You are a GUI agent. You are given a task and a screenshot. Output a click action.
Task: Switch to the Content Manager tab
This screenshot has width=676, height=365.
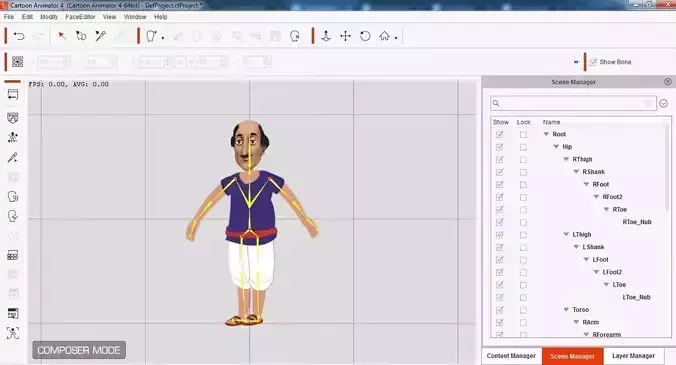click(511, 356)
